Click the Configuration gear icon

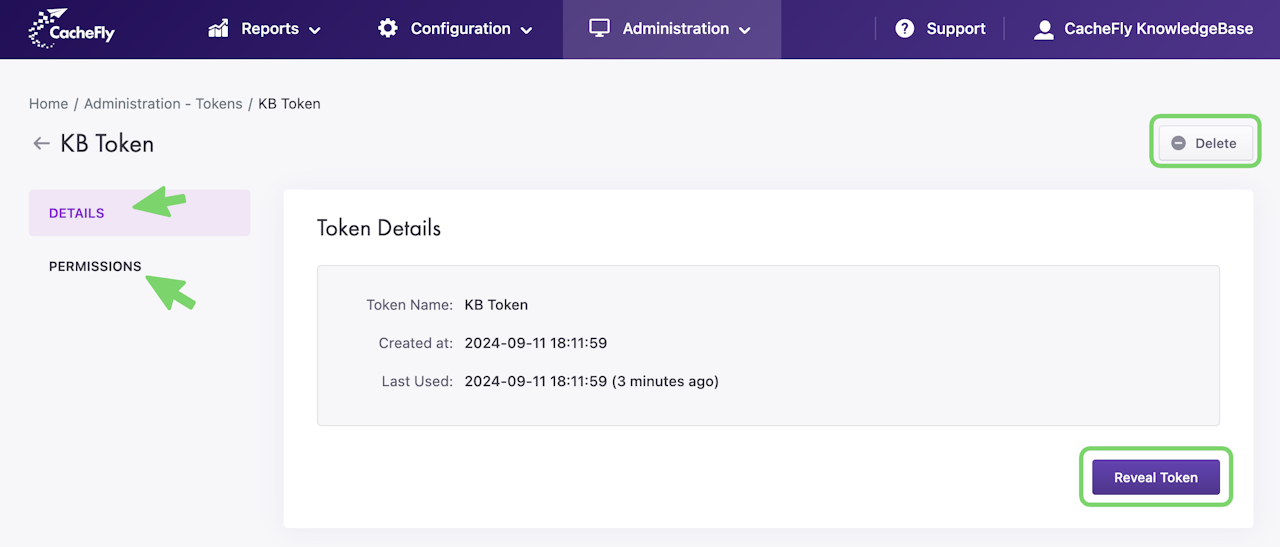click(x=388, y=28)
